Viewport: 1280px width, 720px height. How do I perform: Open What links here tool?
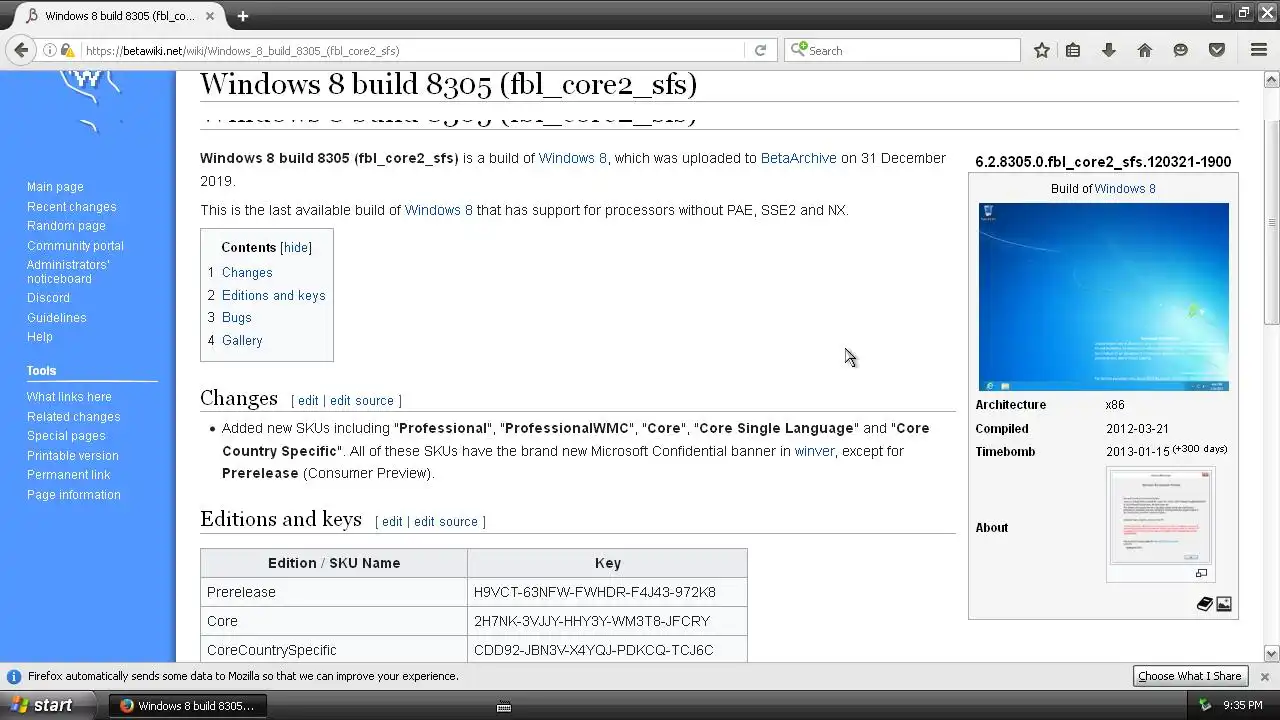[69, 397]
